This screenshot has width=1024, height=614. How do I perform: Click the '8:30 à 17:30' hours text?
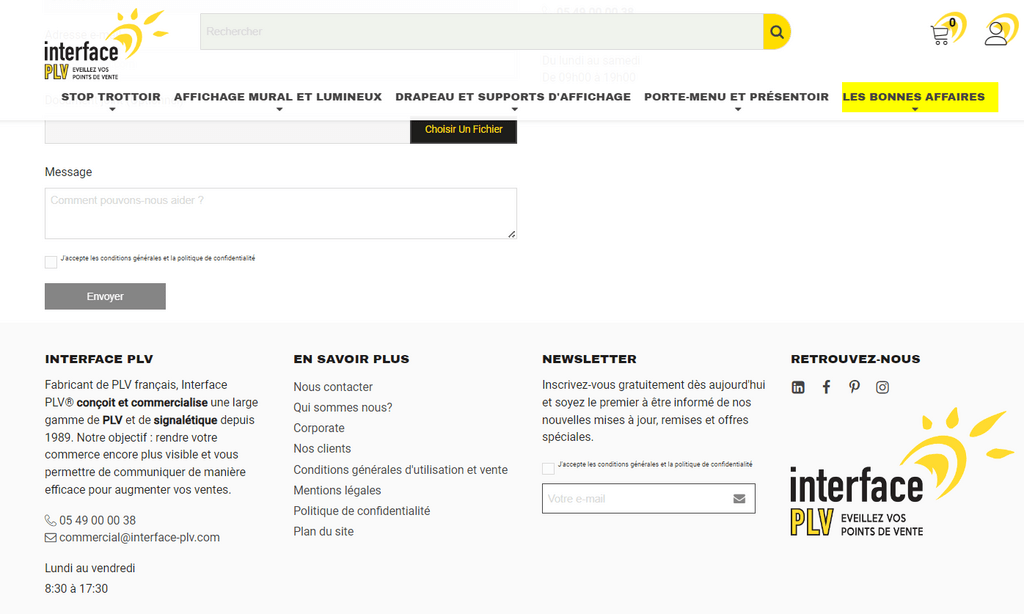76,589
